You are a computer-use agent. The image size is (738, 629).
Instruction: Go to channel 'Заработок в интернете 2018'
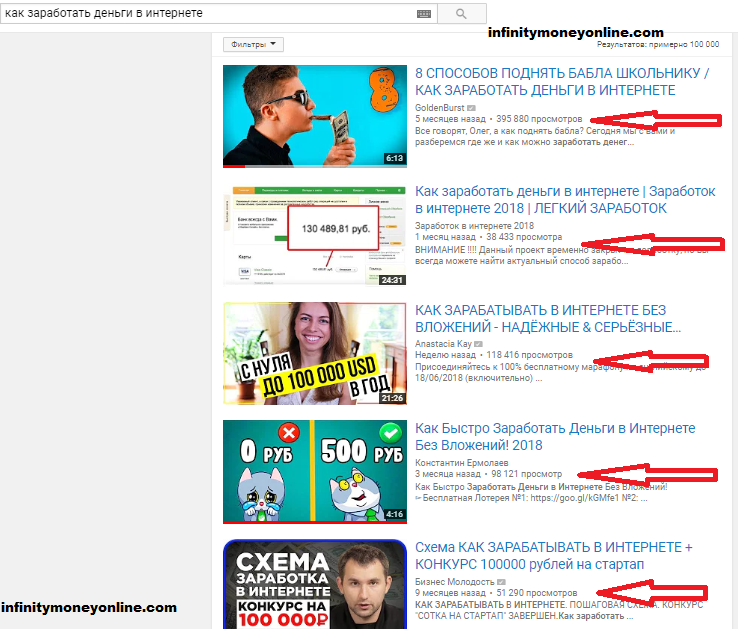(474, 226)
